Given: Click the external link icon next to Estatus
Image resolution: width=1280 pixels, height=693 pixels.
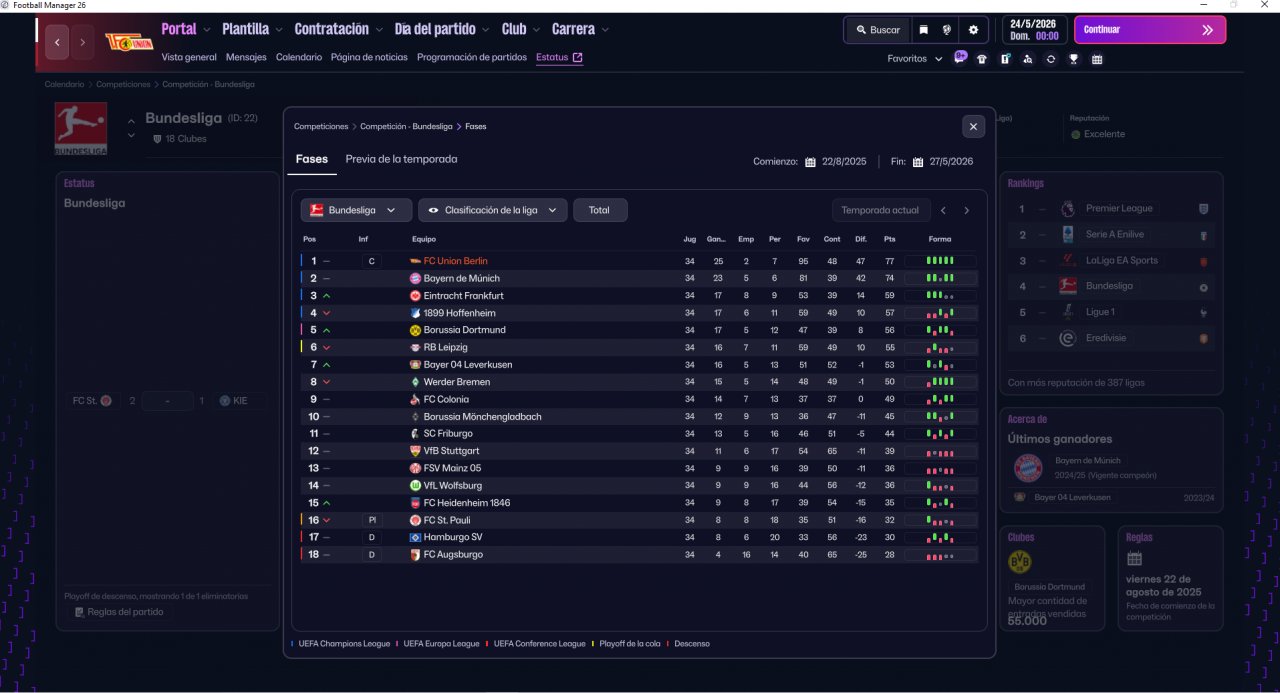Looking at the screenshot, I should pos(577,57).
